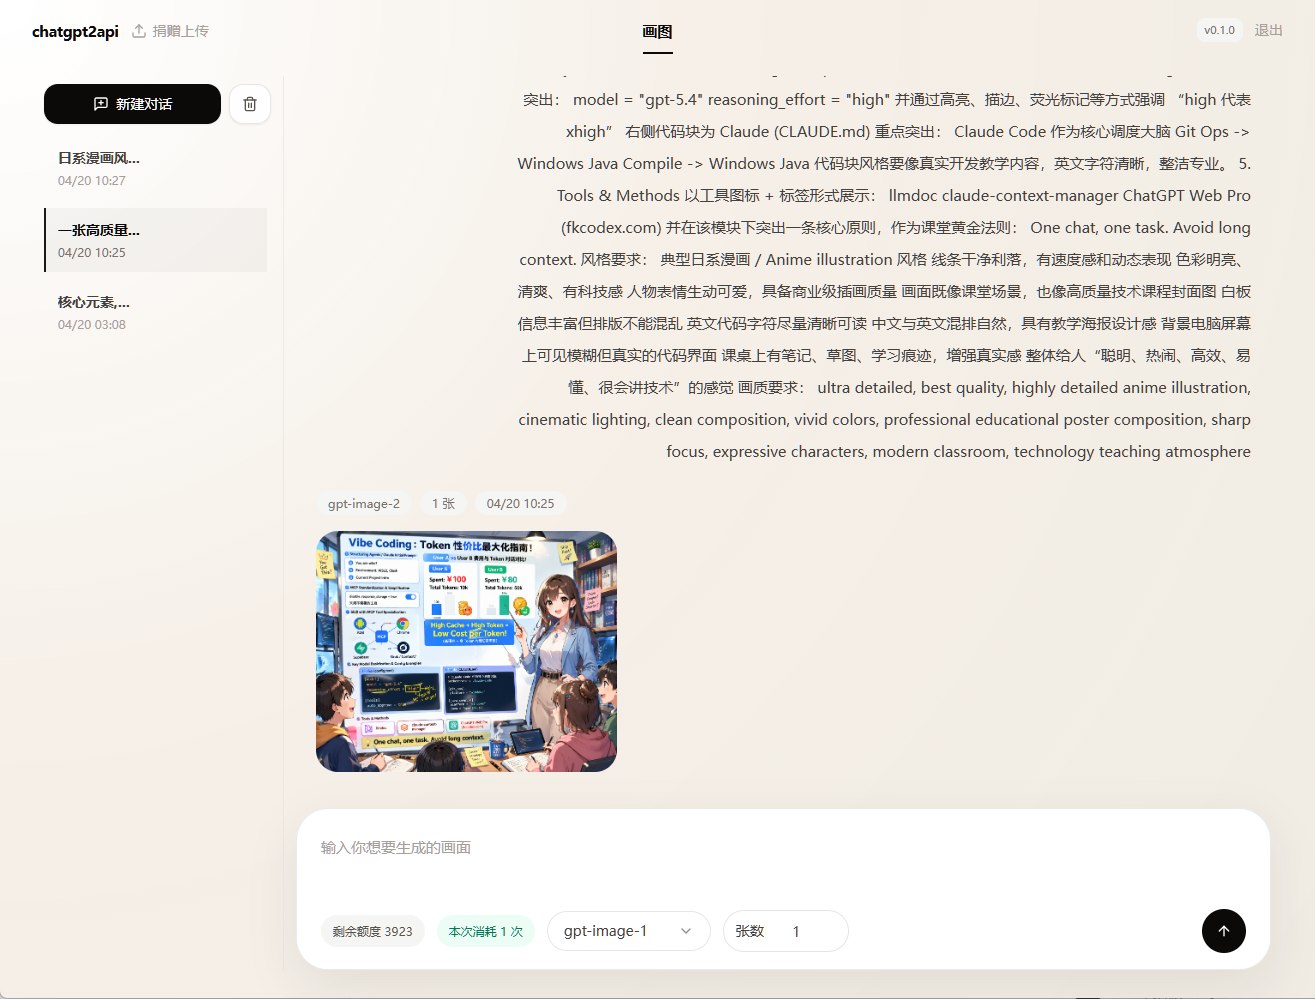Click the 04/20 10:25 timestamp tag above the image
This screenshot has height=999, width=1315.
click(520, 504)
